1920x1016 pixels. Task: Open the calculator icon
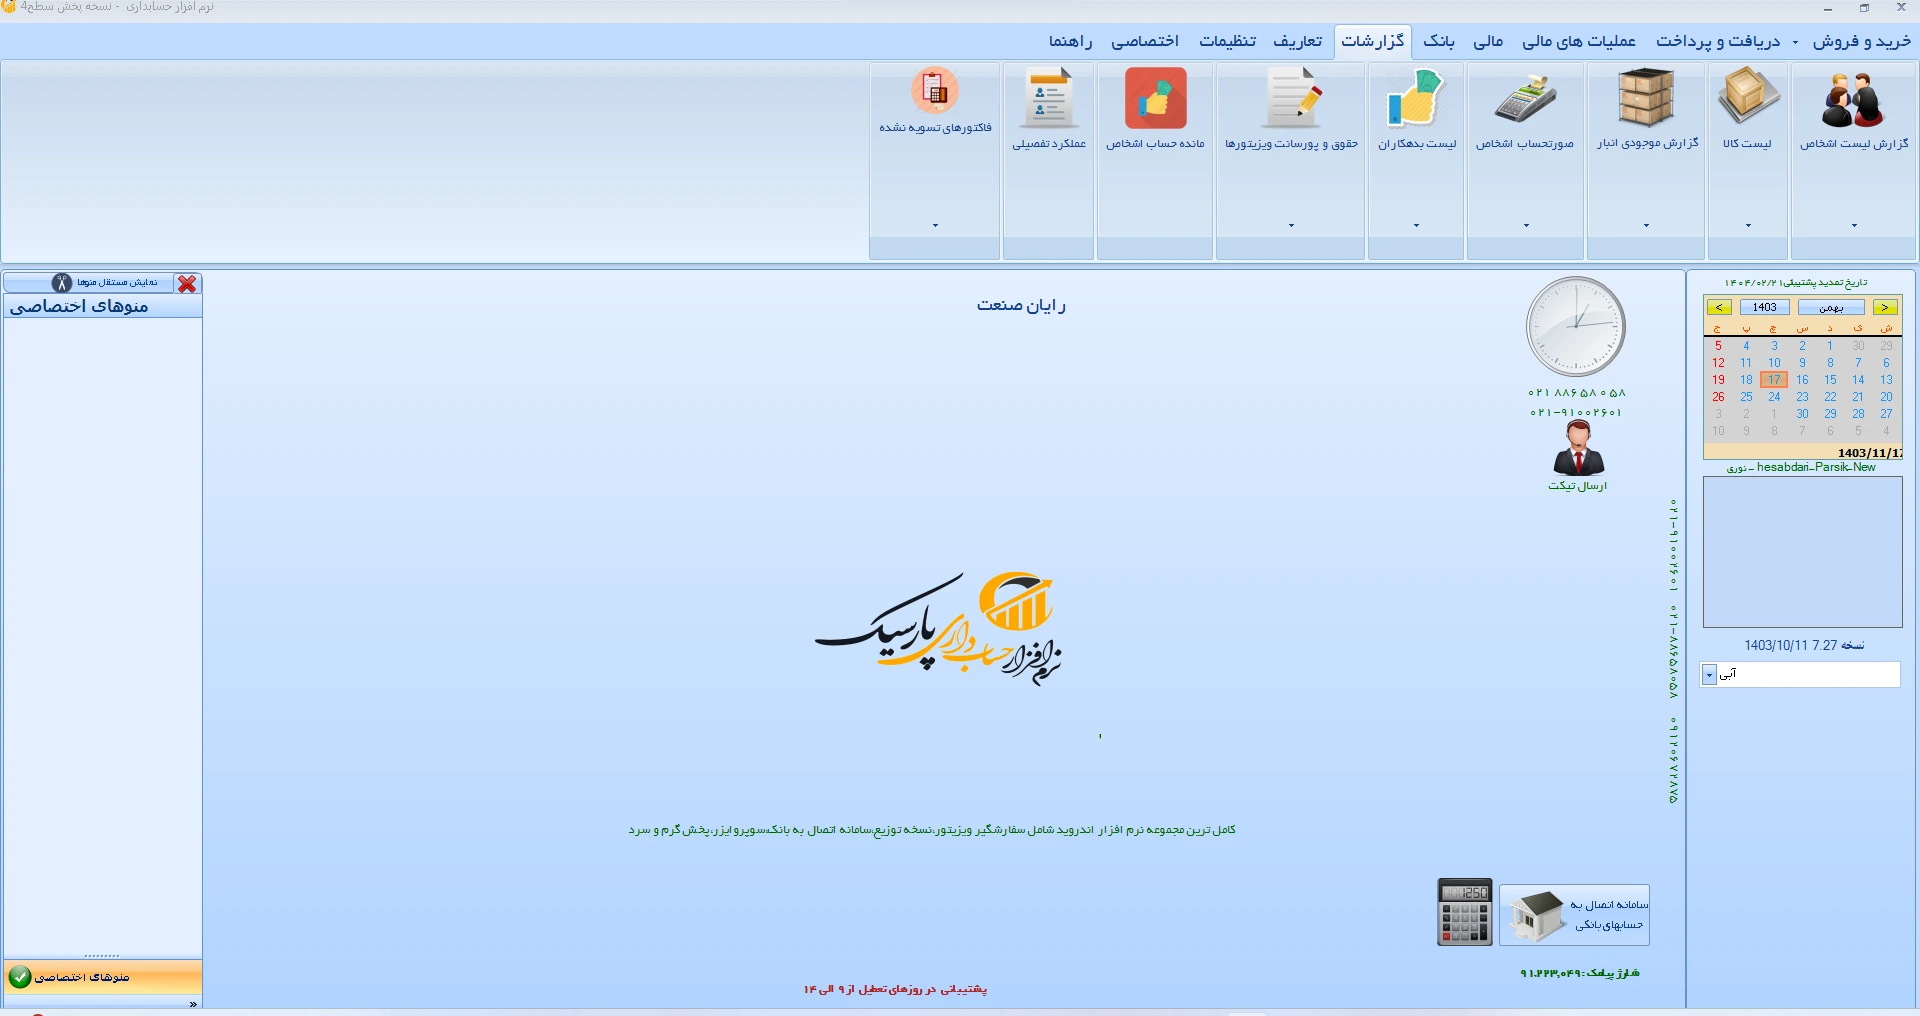[1465, 912]
